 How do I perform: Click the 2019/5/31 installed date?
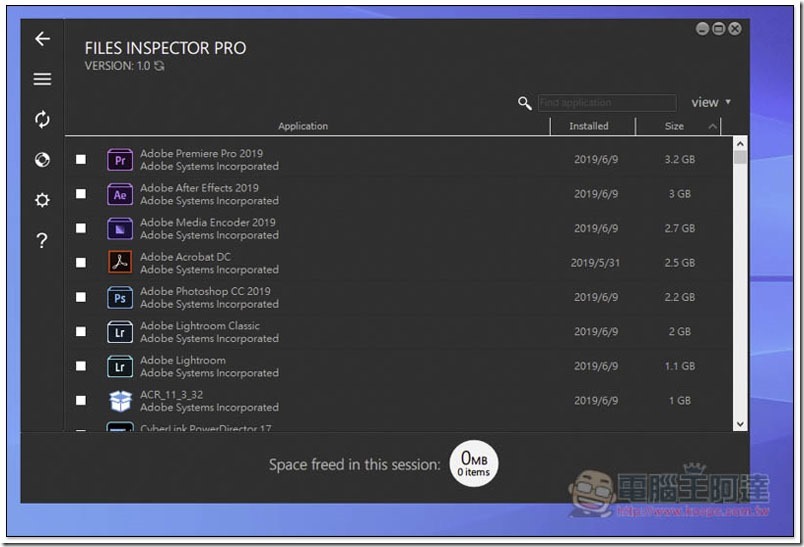(x=595, y=263)
